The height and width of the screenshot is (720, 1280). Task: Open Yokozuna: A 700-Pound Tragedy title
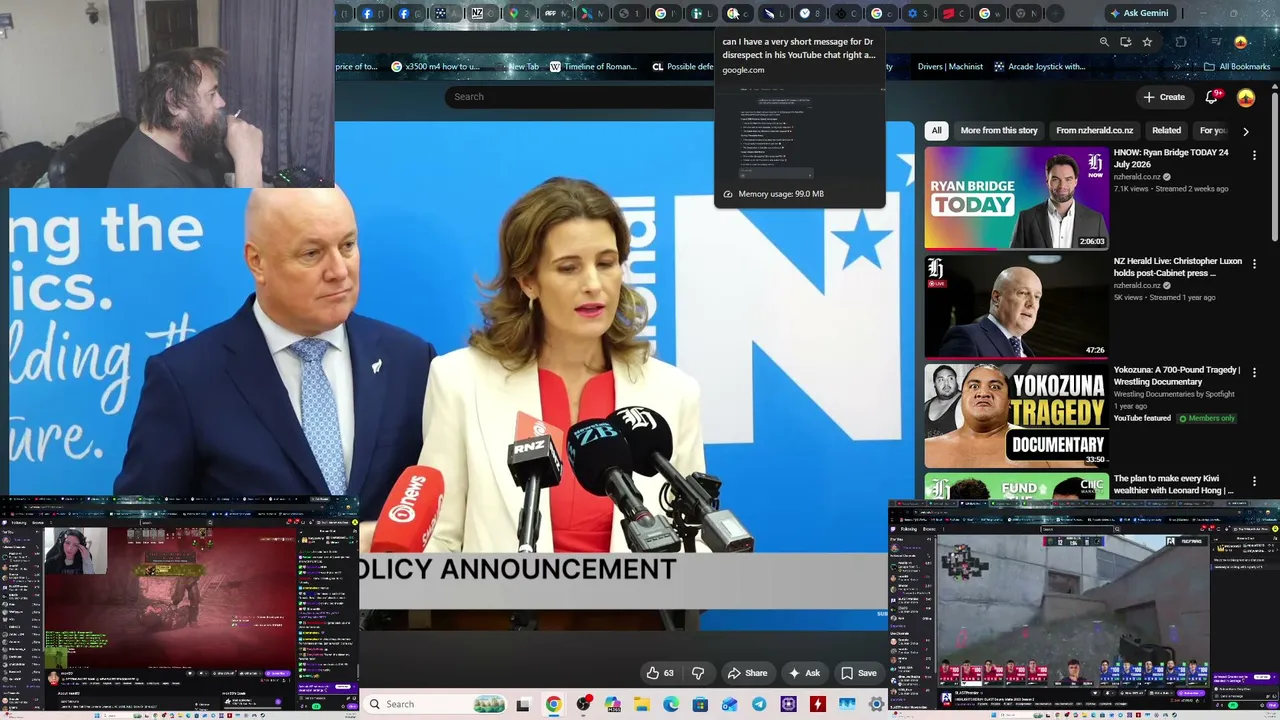(x=1177, y=376)
